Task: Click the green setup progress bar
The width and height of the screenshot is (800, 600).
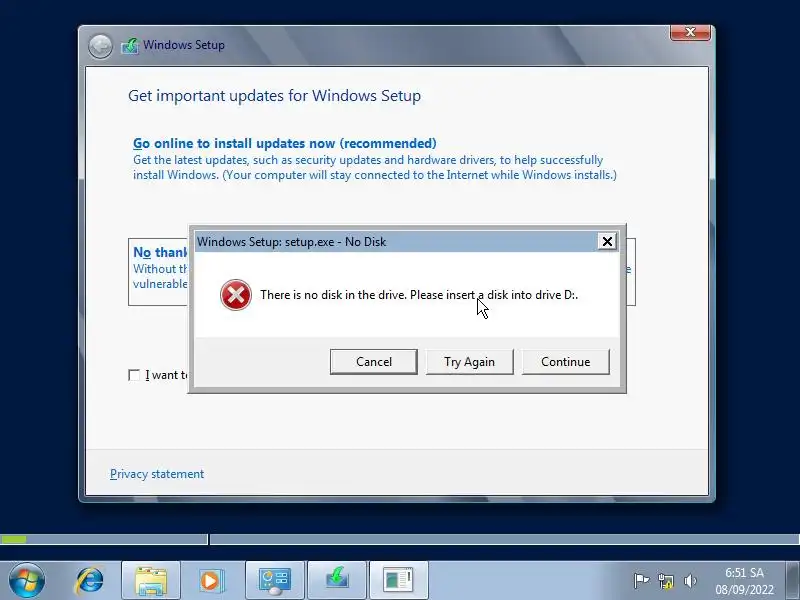Action: (x=14, y=539)
